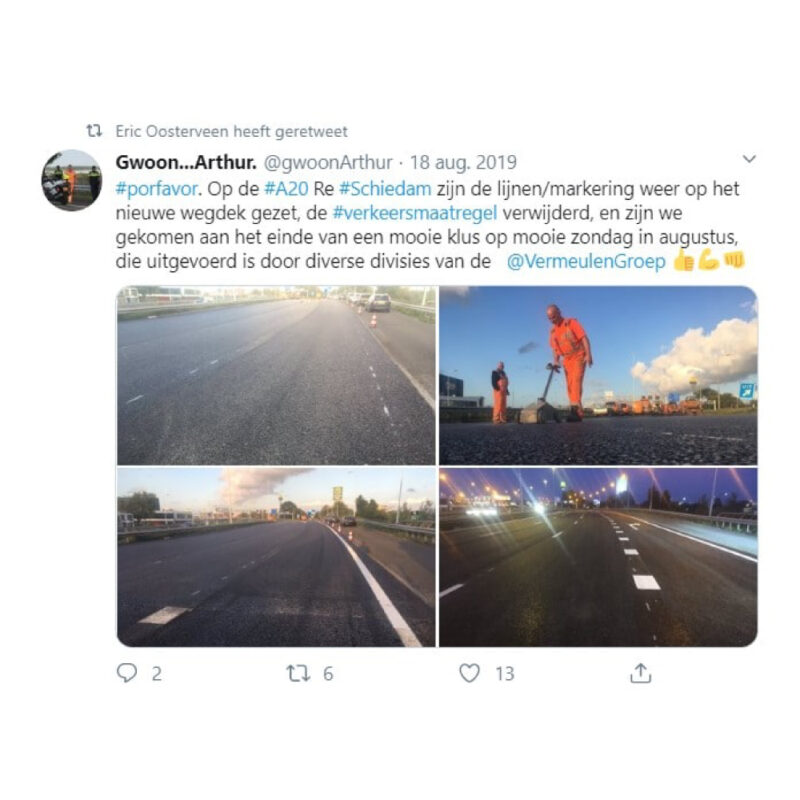
Task: Open night photo with street lights
Action: pyautogui.click(x=598, y=558)
